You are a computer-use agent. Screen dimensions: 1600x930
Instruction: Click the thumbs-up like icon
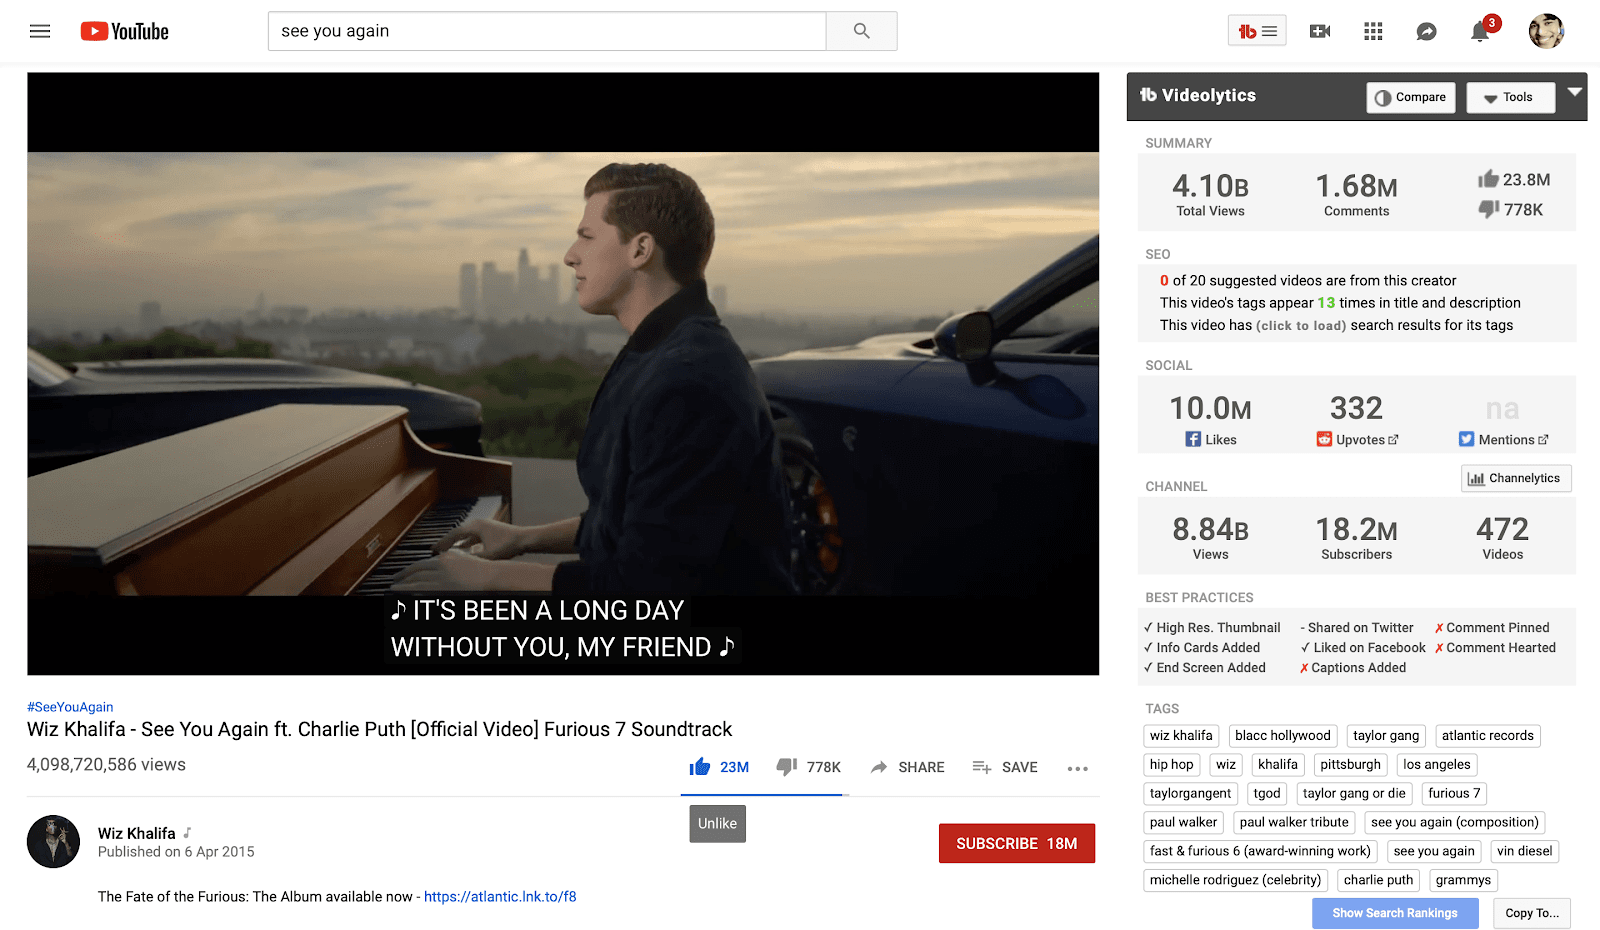pyautogui.click(x=700, y=767)
